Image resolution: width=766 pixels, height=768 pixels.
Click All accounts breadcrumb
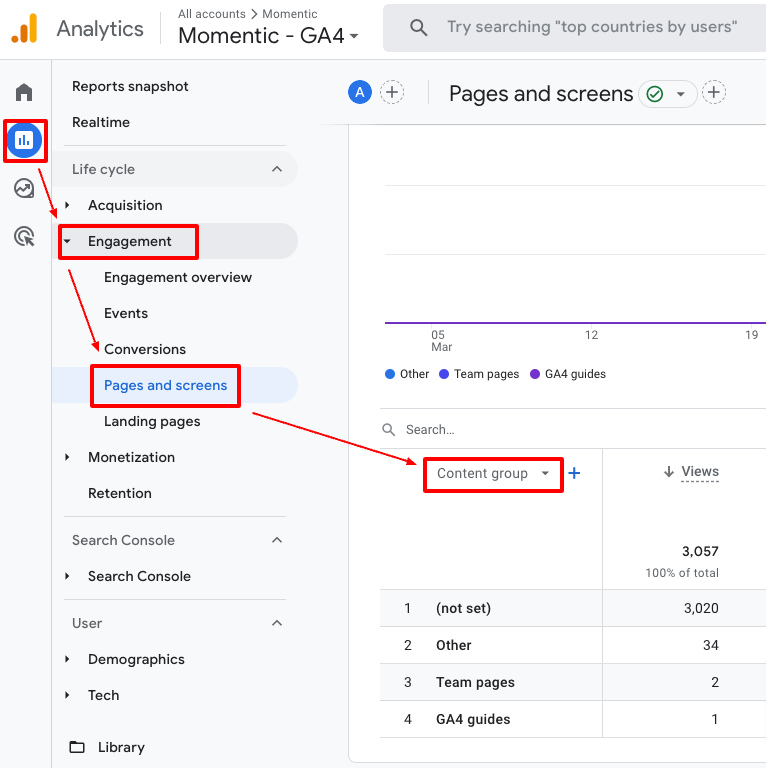tap(212, 14)
